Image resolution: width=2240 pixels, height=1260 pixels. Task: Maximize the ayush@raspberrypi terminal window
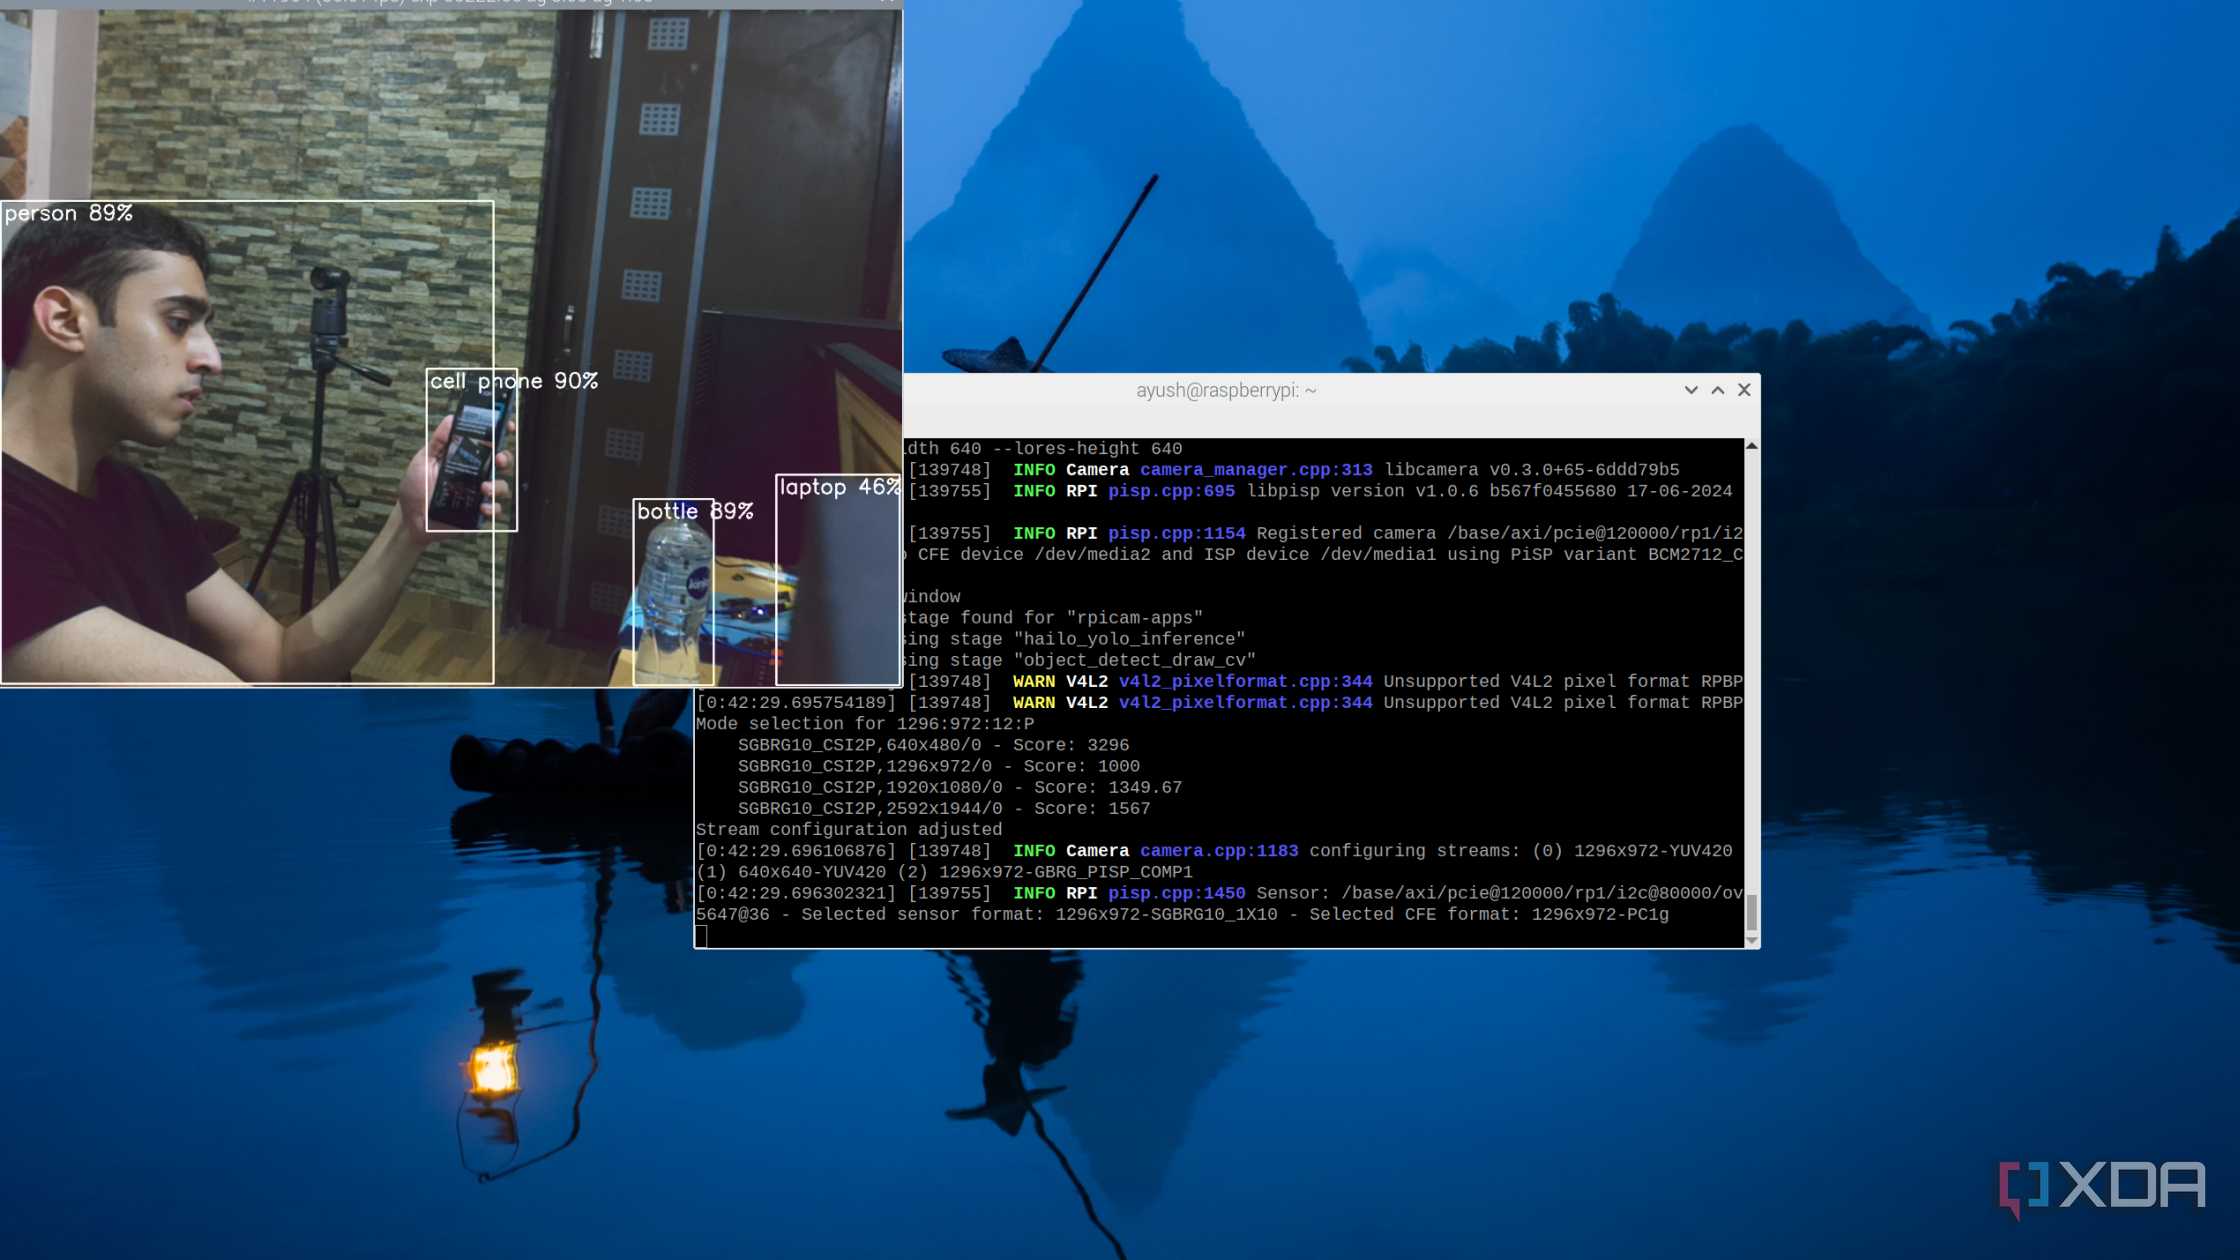pos(1718,390)
